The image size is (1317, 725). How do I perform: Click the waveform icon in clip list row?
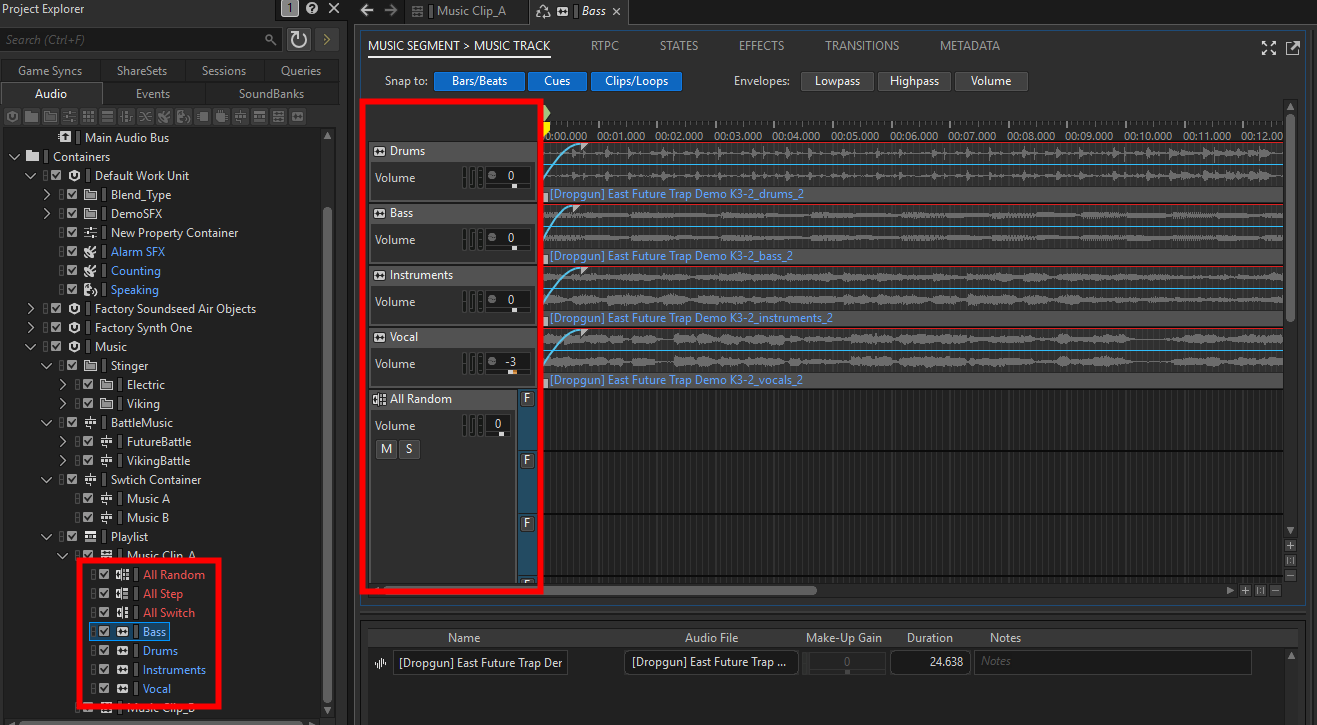[380, 663]
